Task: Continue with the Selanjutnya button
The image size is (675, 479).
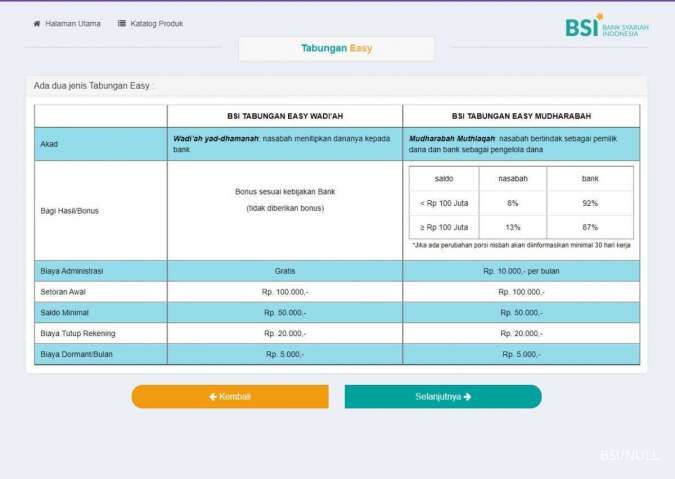Action: tap(443, 396)
